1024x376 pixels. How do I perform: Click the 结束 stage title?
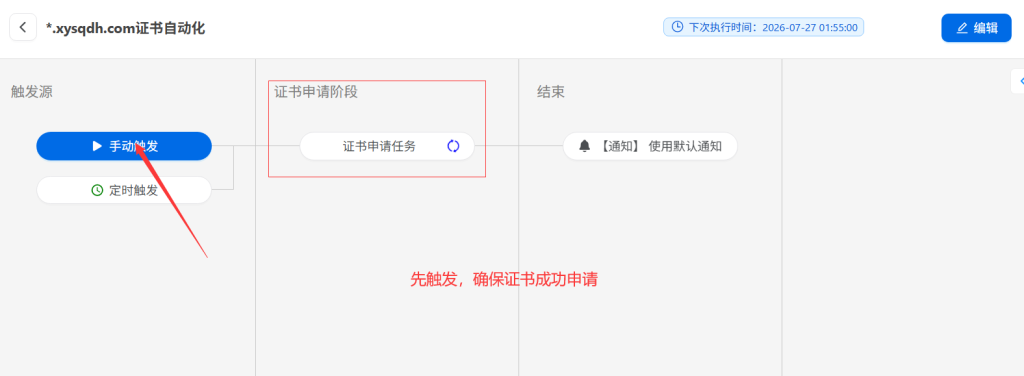(x=551, y=92)
